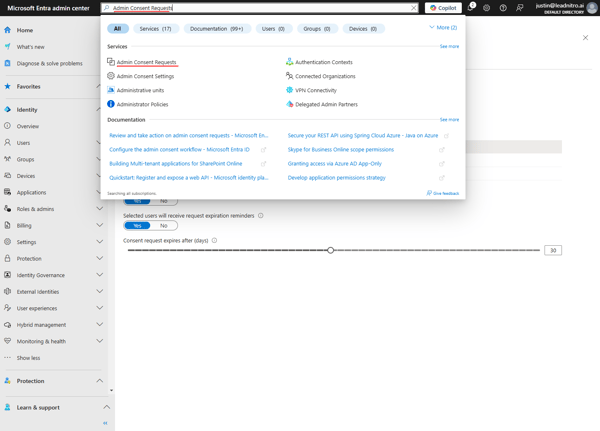
Task: Click the Administrative units icon
Action: click(x=111, y=90)
